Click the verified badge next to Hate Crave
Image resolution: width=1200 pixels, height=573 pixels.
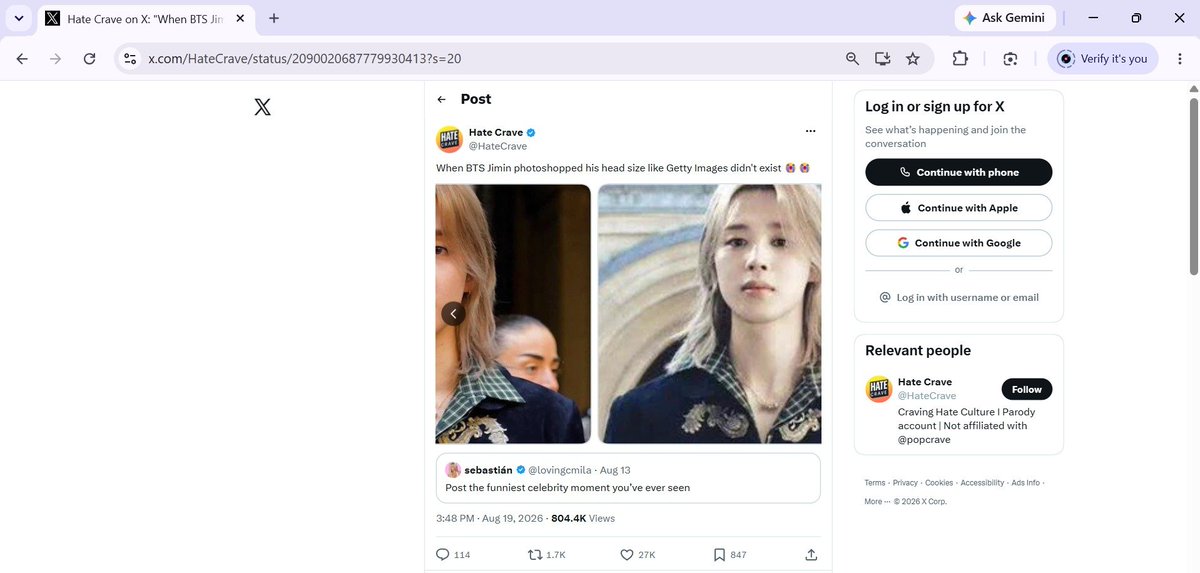pos(532,132)
